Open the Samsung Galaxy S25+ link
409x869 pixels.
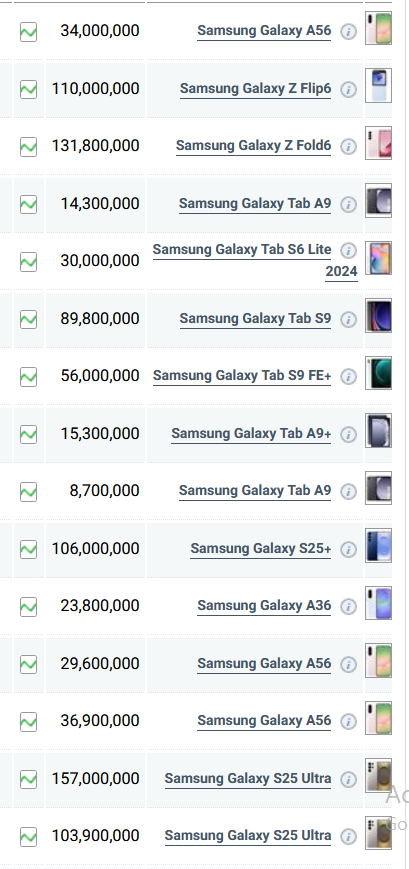click(x=260, y=549)
